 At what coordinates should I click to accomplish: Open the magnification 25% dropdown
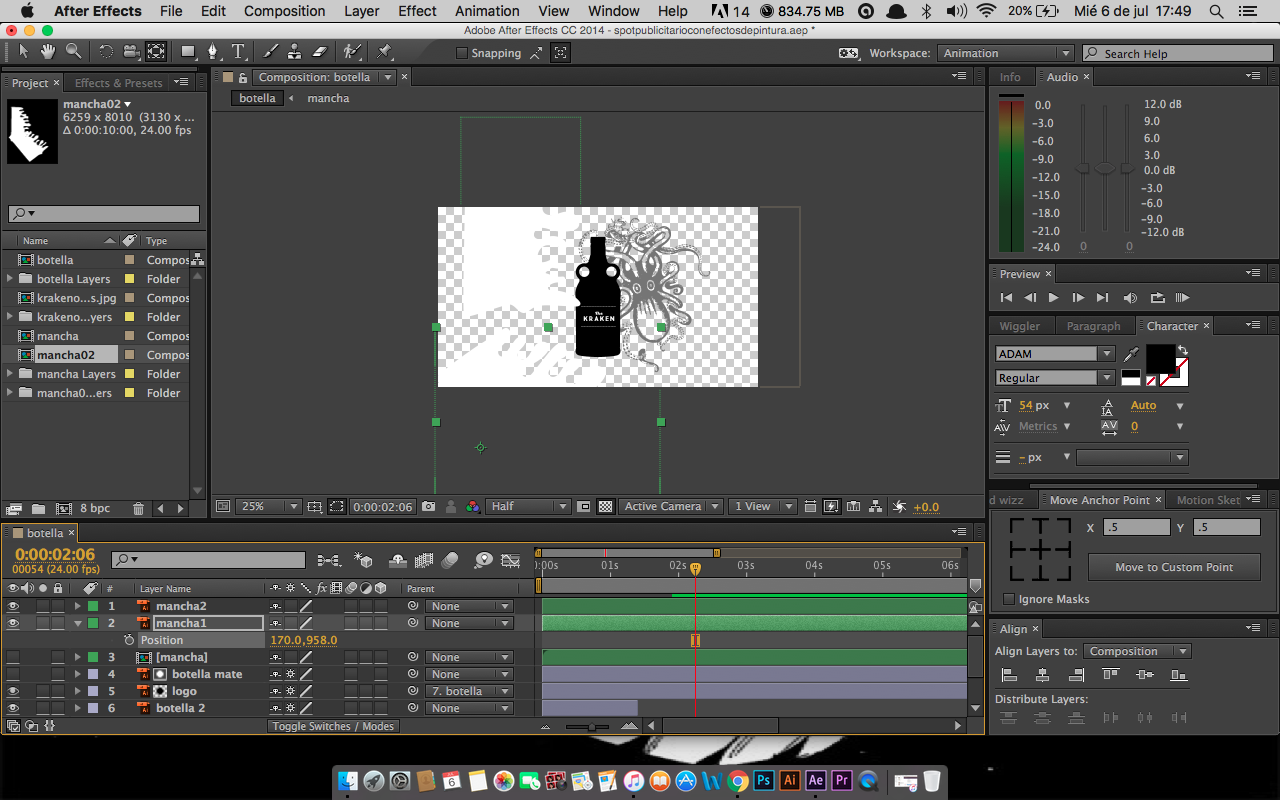[x=269, y=507]
